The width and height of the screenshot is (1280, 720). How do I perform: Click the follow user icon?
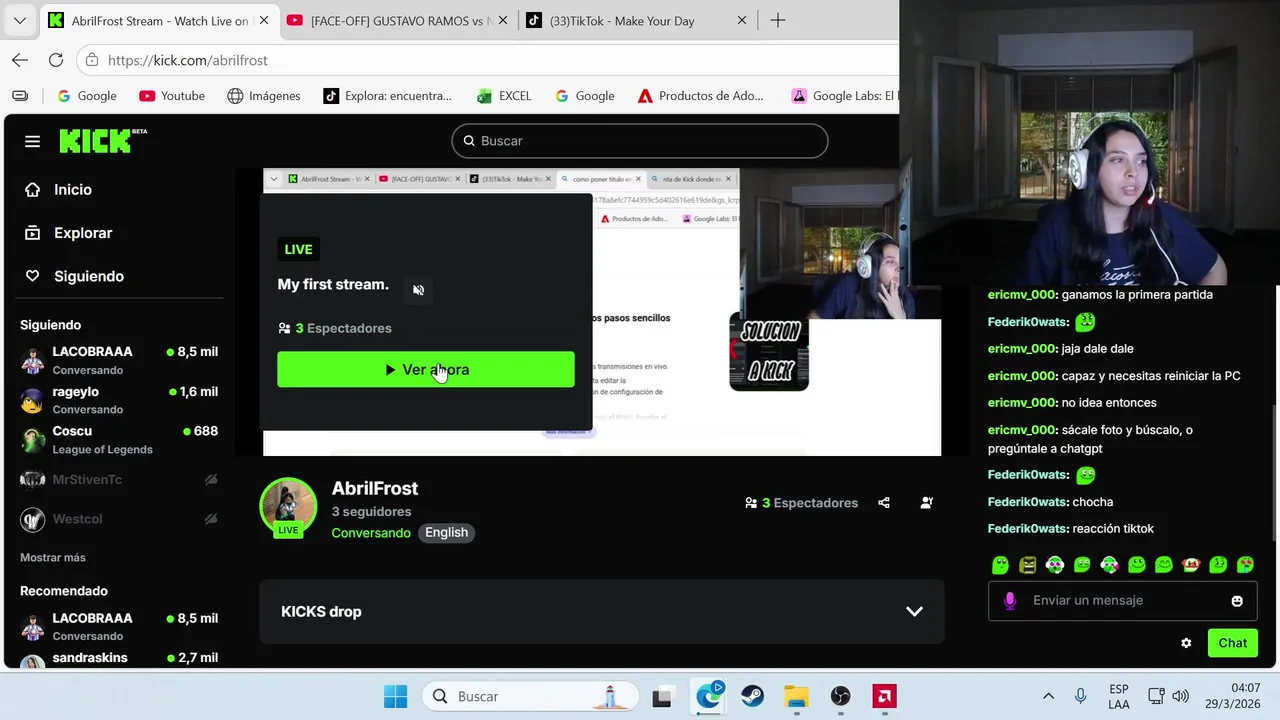coord(927,503)
